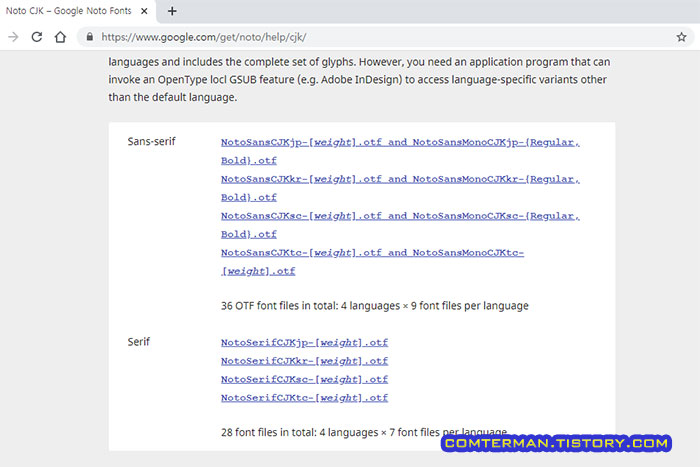The image size is (700, 467).
Task: Click the paragraph mentioning Adobe InDesign
Action: pos(359,79)
